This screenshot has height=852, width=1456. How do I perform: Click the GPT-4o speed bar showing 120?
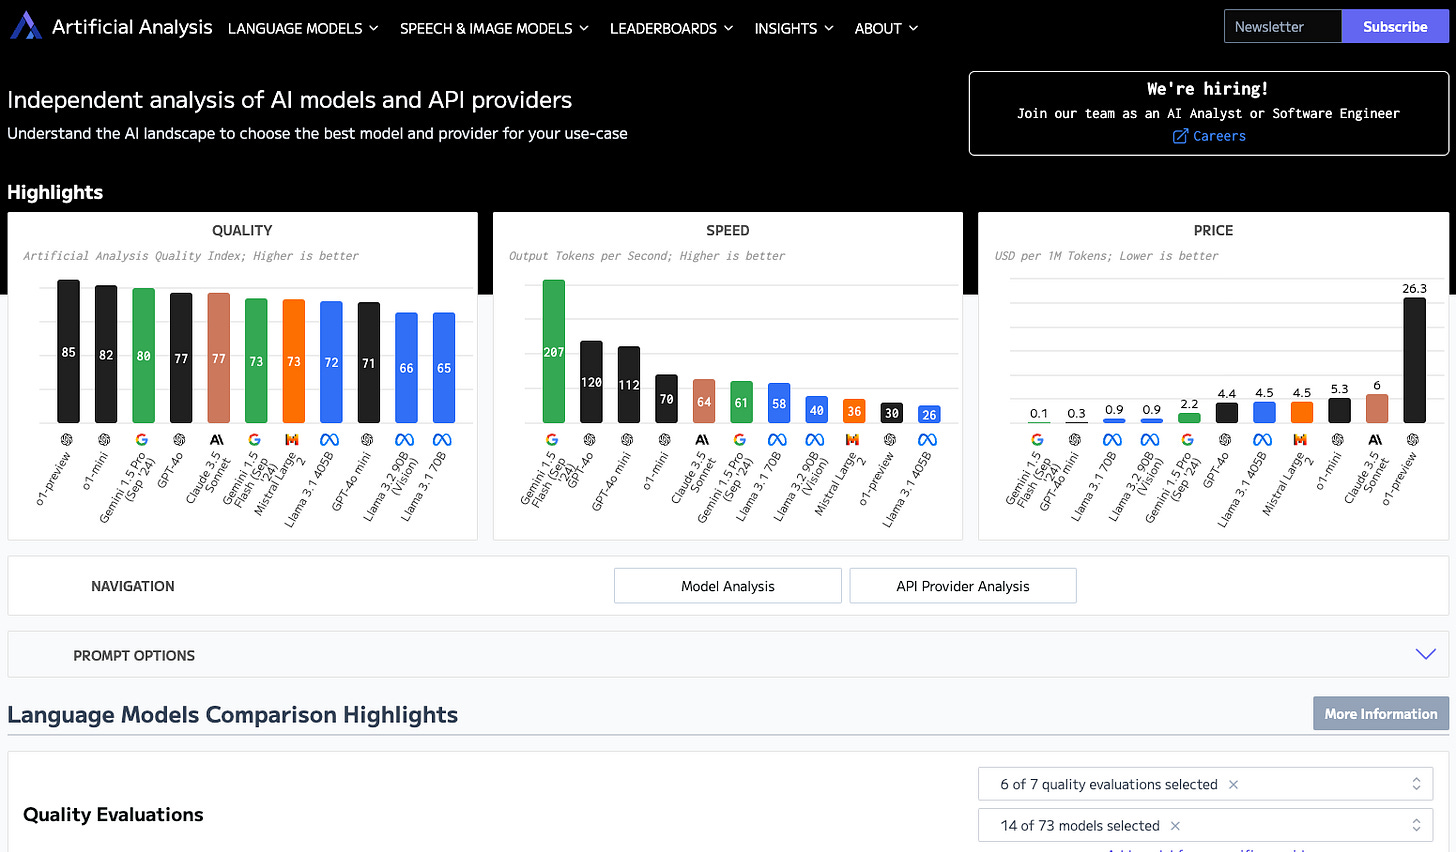591,382
